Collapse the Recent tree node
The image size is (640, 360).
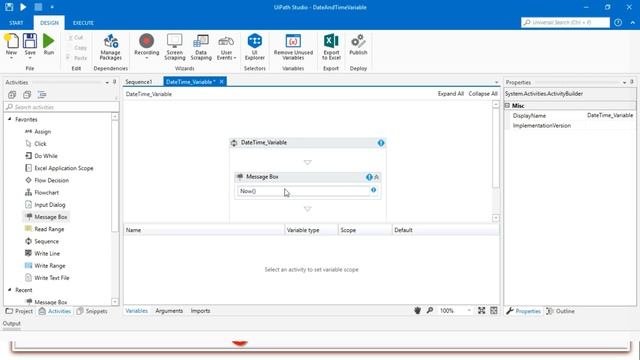coord(10,289)
